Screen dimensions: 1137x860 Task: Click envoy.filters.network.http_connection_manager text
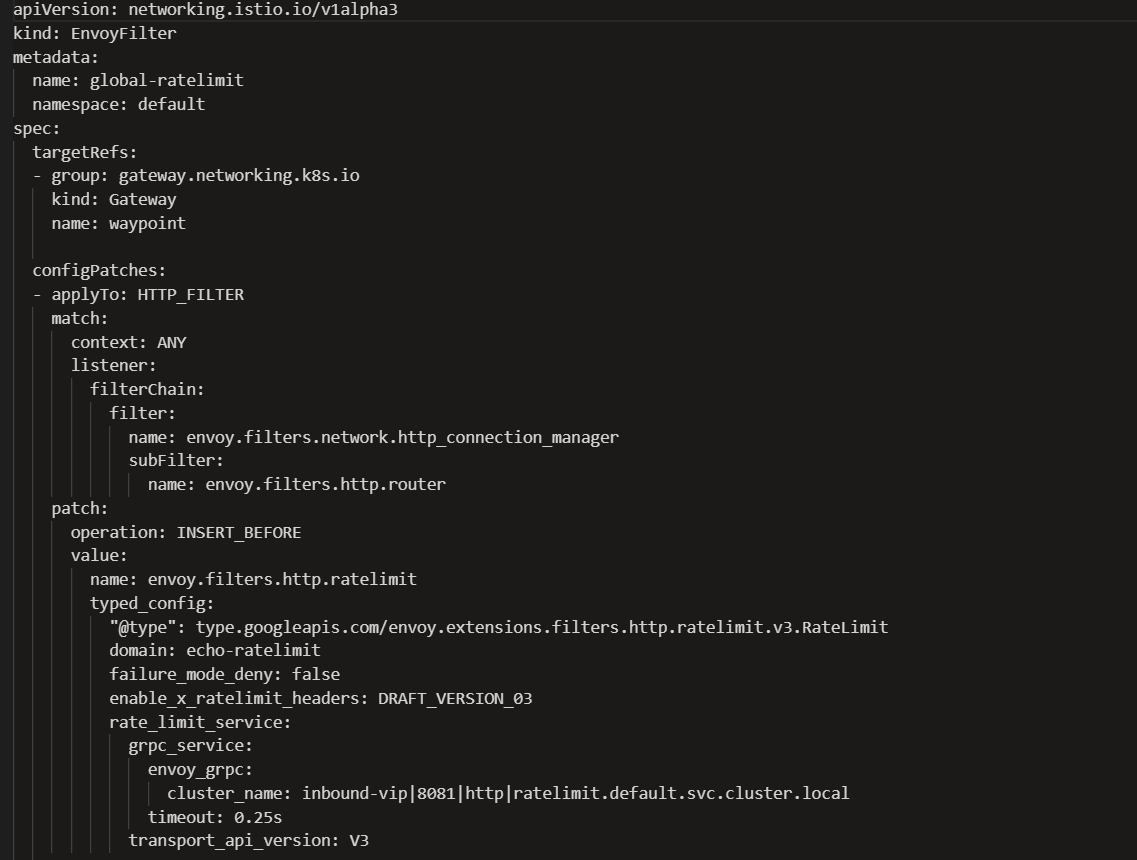point(402,437)
